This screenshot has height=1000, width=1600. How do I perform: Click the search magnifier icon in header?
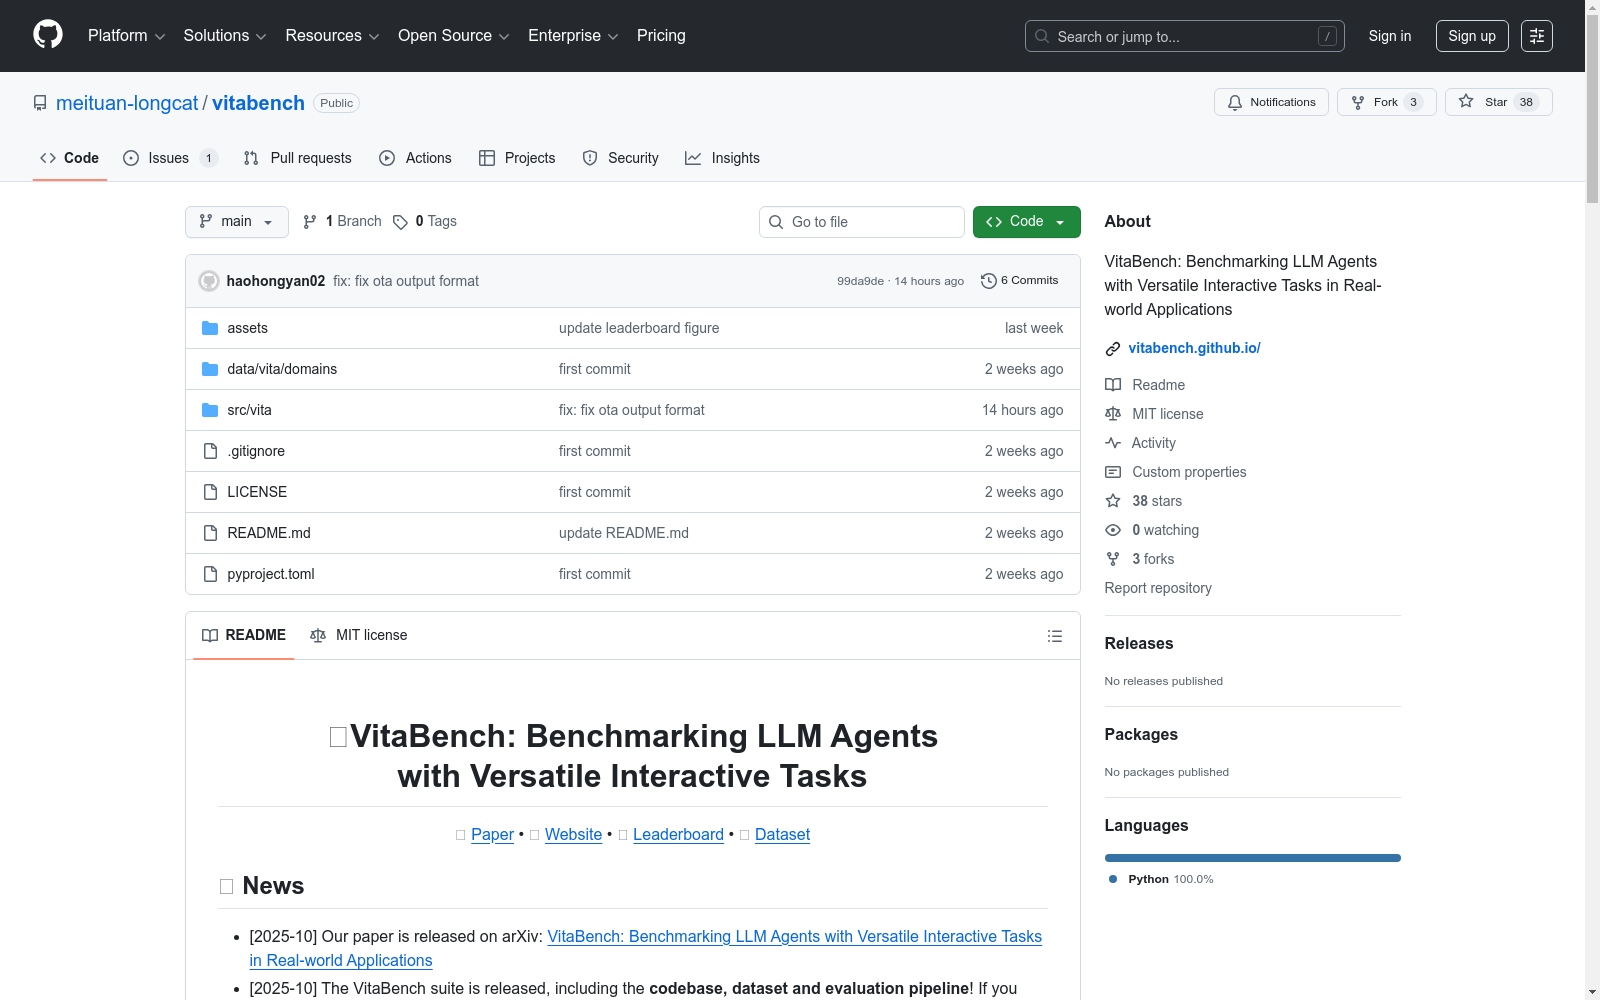click(x=1042, y=36)
